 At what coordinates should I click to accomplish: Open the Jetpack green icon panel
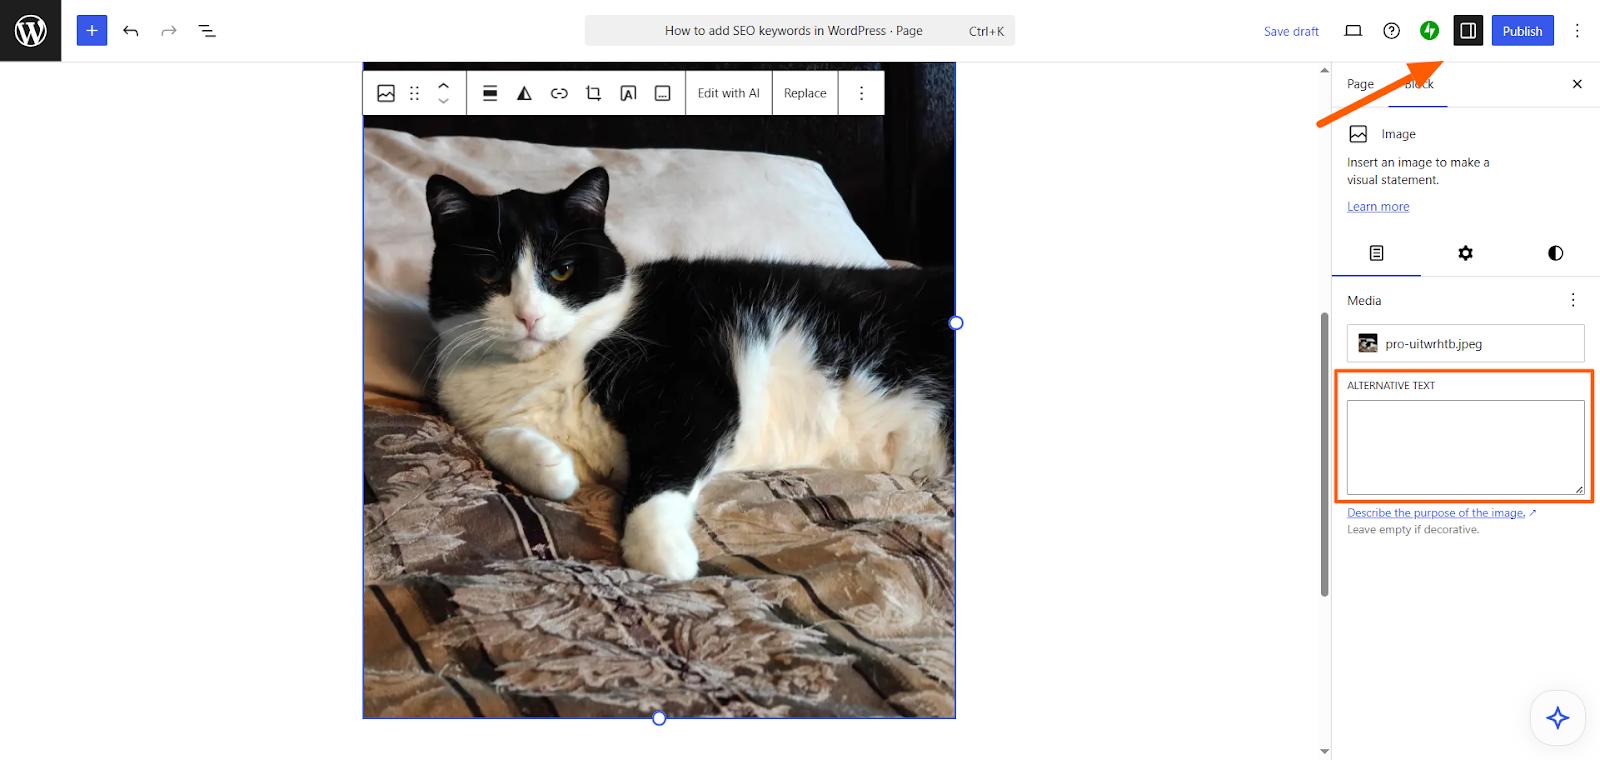tap(1429, 31)
